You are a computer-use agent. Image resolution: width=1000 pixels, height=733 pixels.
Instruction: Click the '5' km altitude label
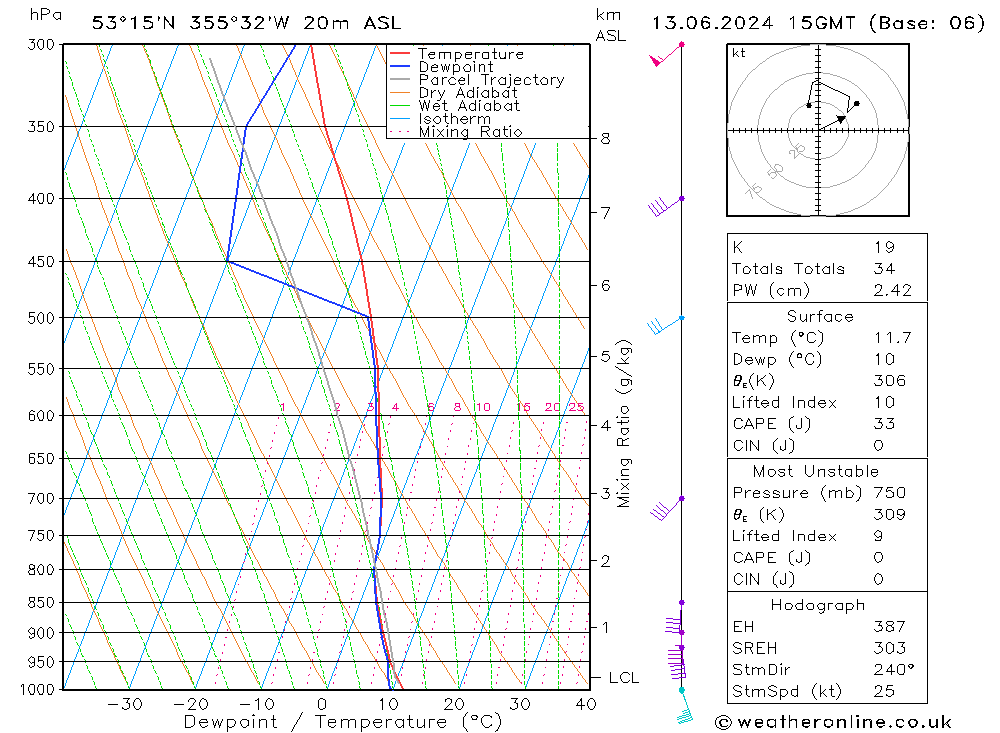[605, 356]
